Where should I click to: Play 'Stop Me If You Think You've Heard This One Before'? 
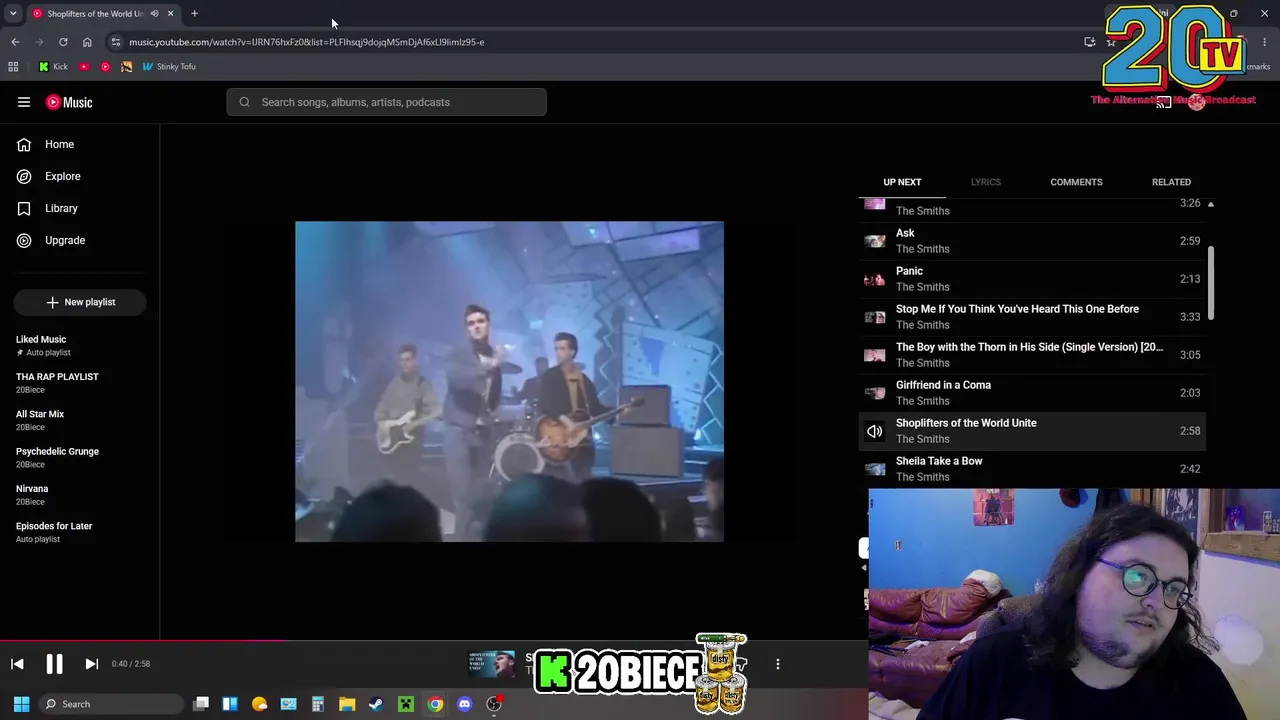point(1033,317)
